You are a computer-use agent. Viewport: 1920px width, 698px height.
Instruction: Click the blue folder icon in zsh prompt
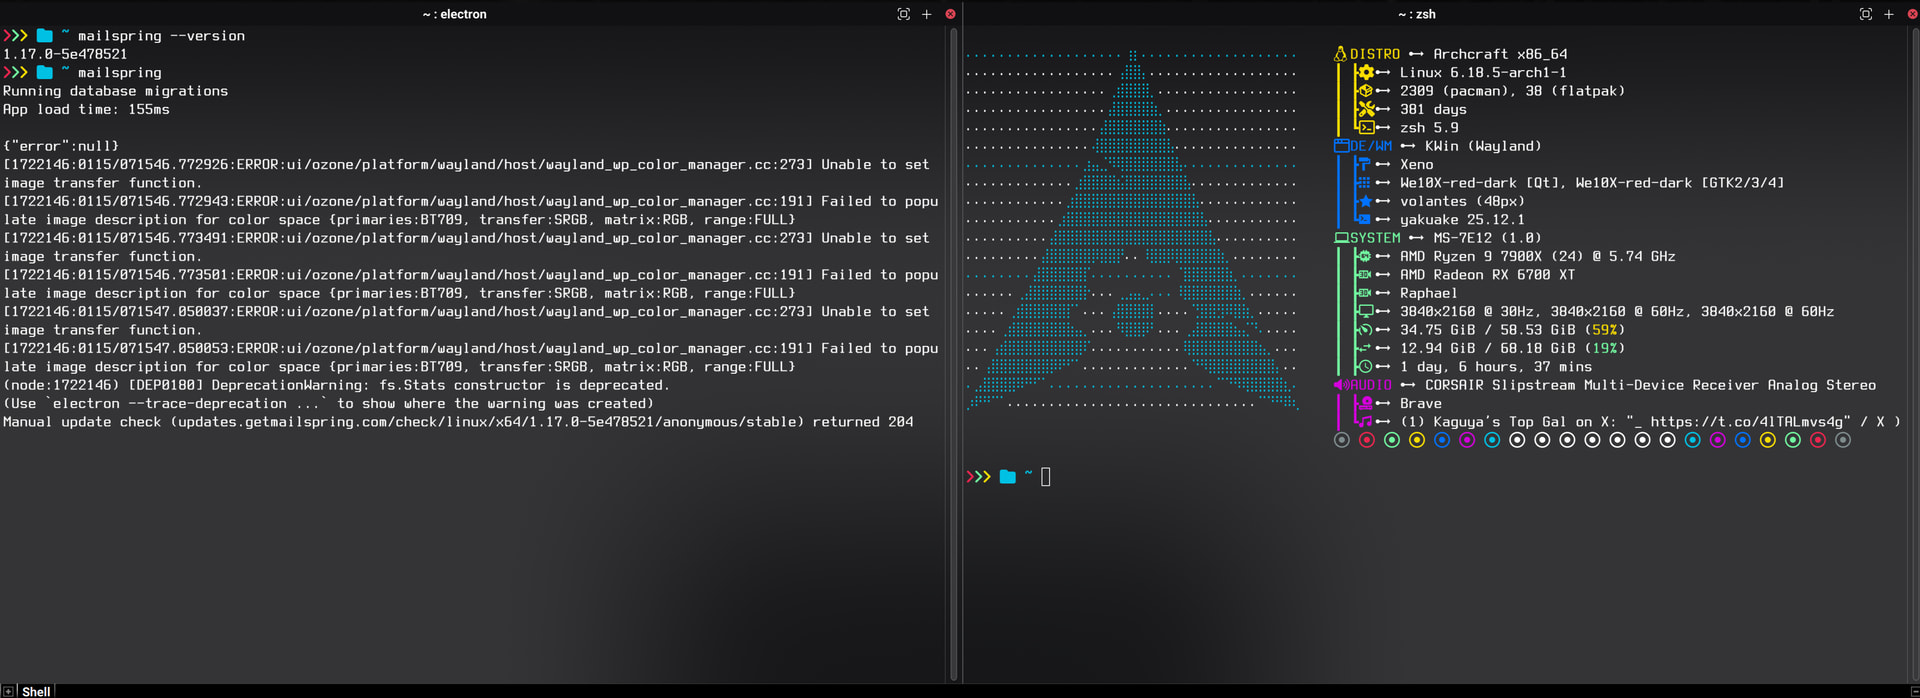(1008, 477)
